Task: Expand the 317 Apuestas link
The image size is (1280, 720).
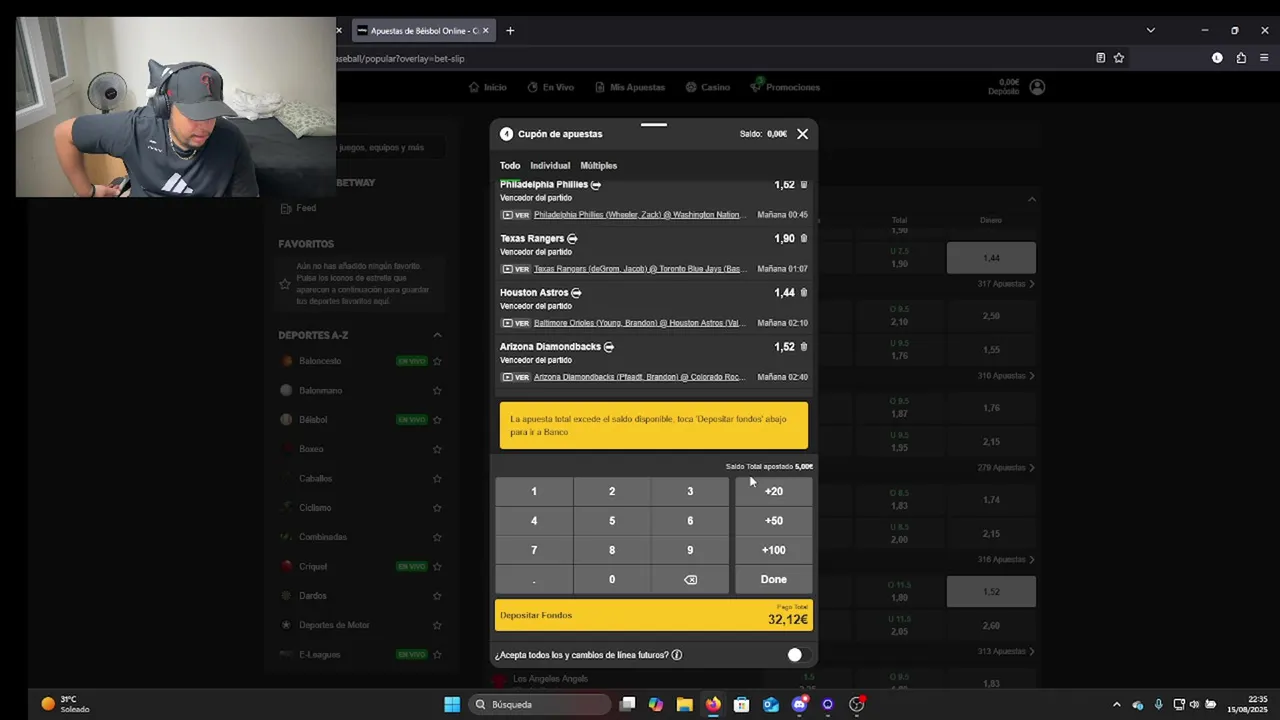Action: pos(1007,284)
